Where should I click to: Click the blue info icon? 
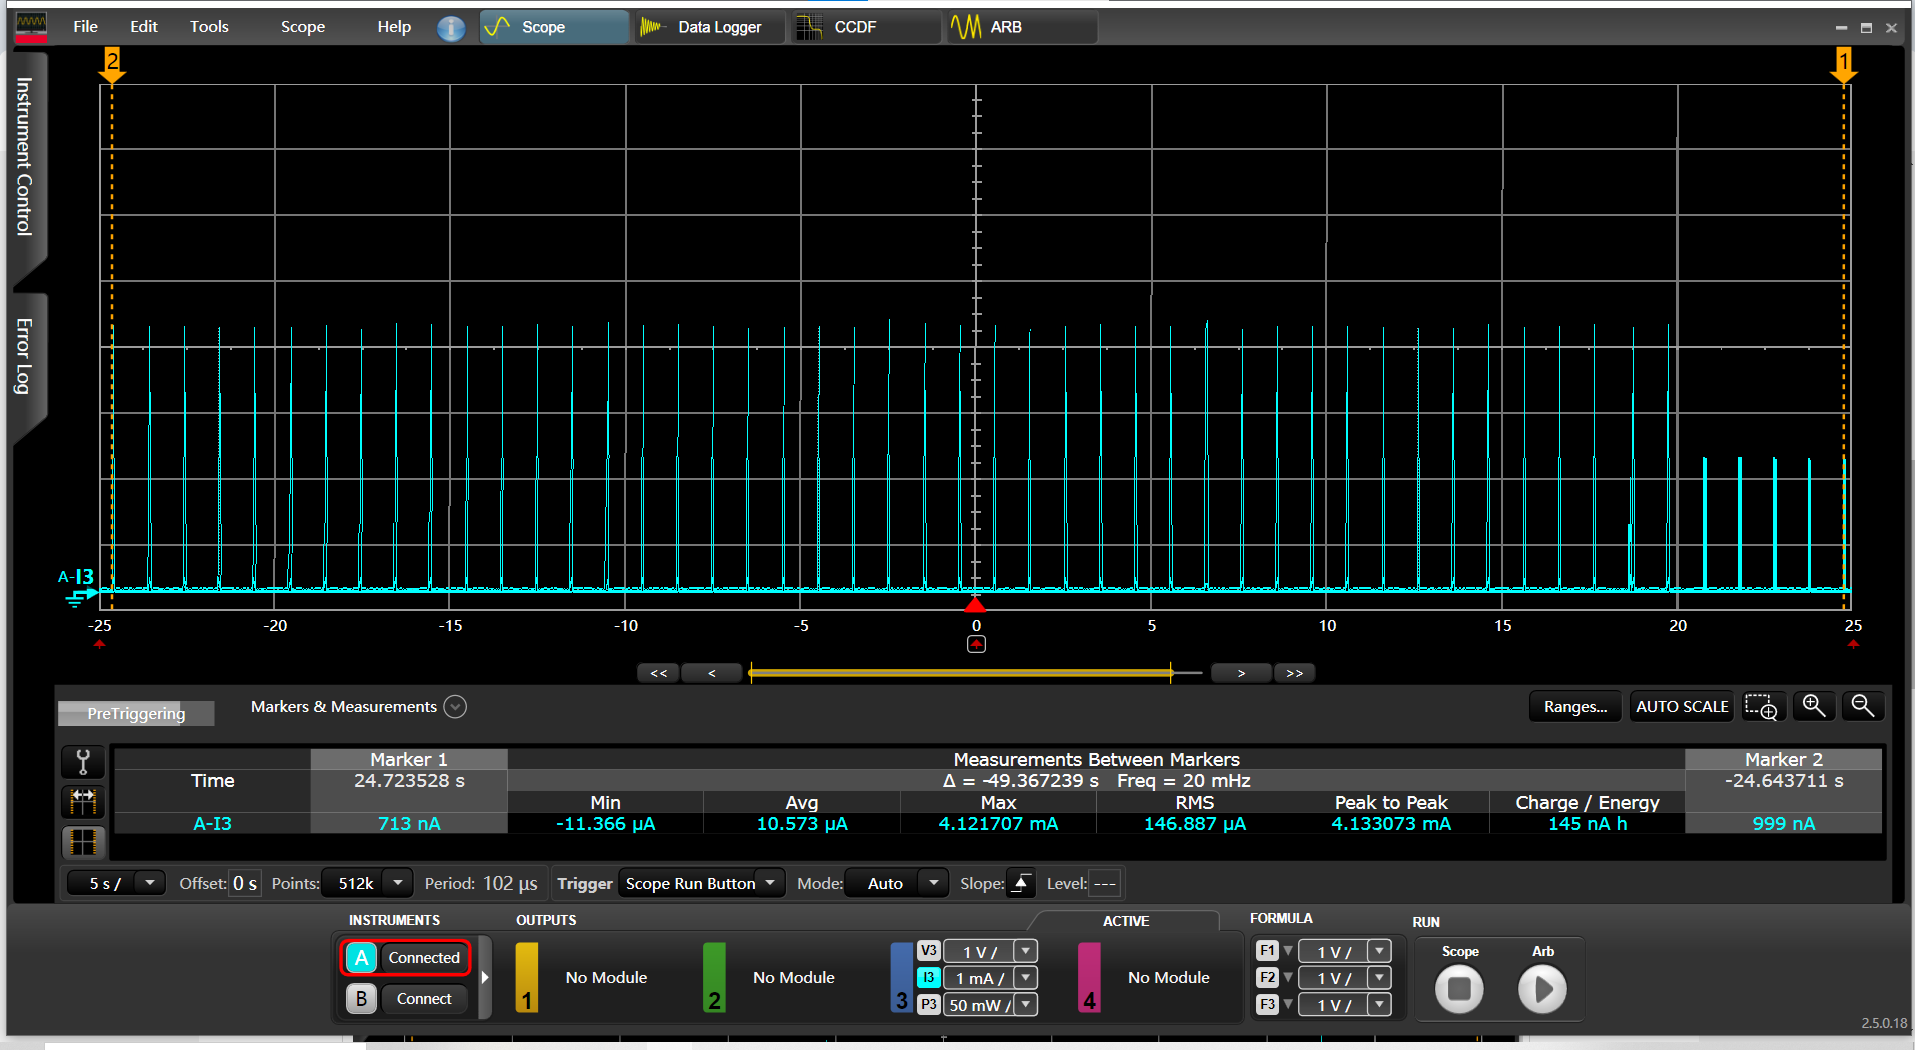pos(451,28)
